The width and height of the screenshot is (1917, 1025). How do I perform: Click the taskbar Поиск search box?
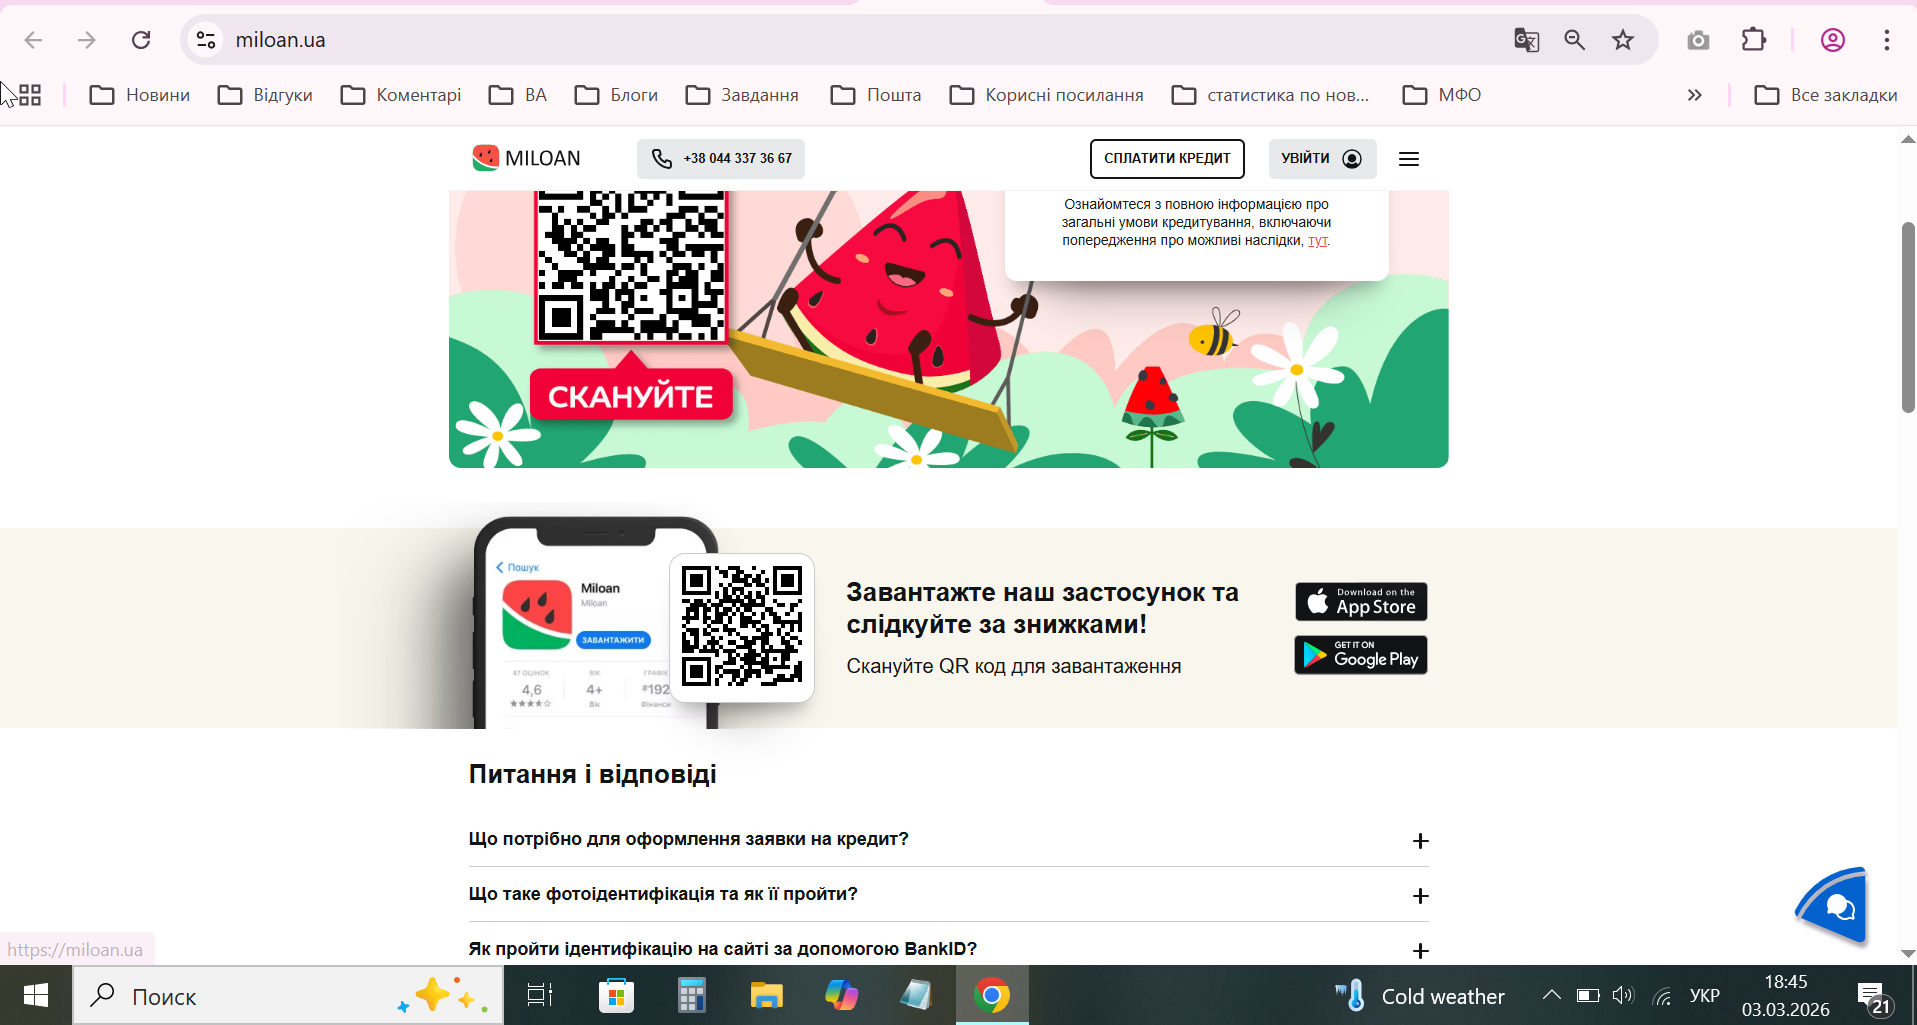(288, 996)
